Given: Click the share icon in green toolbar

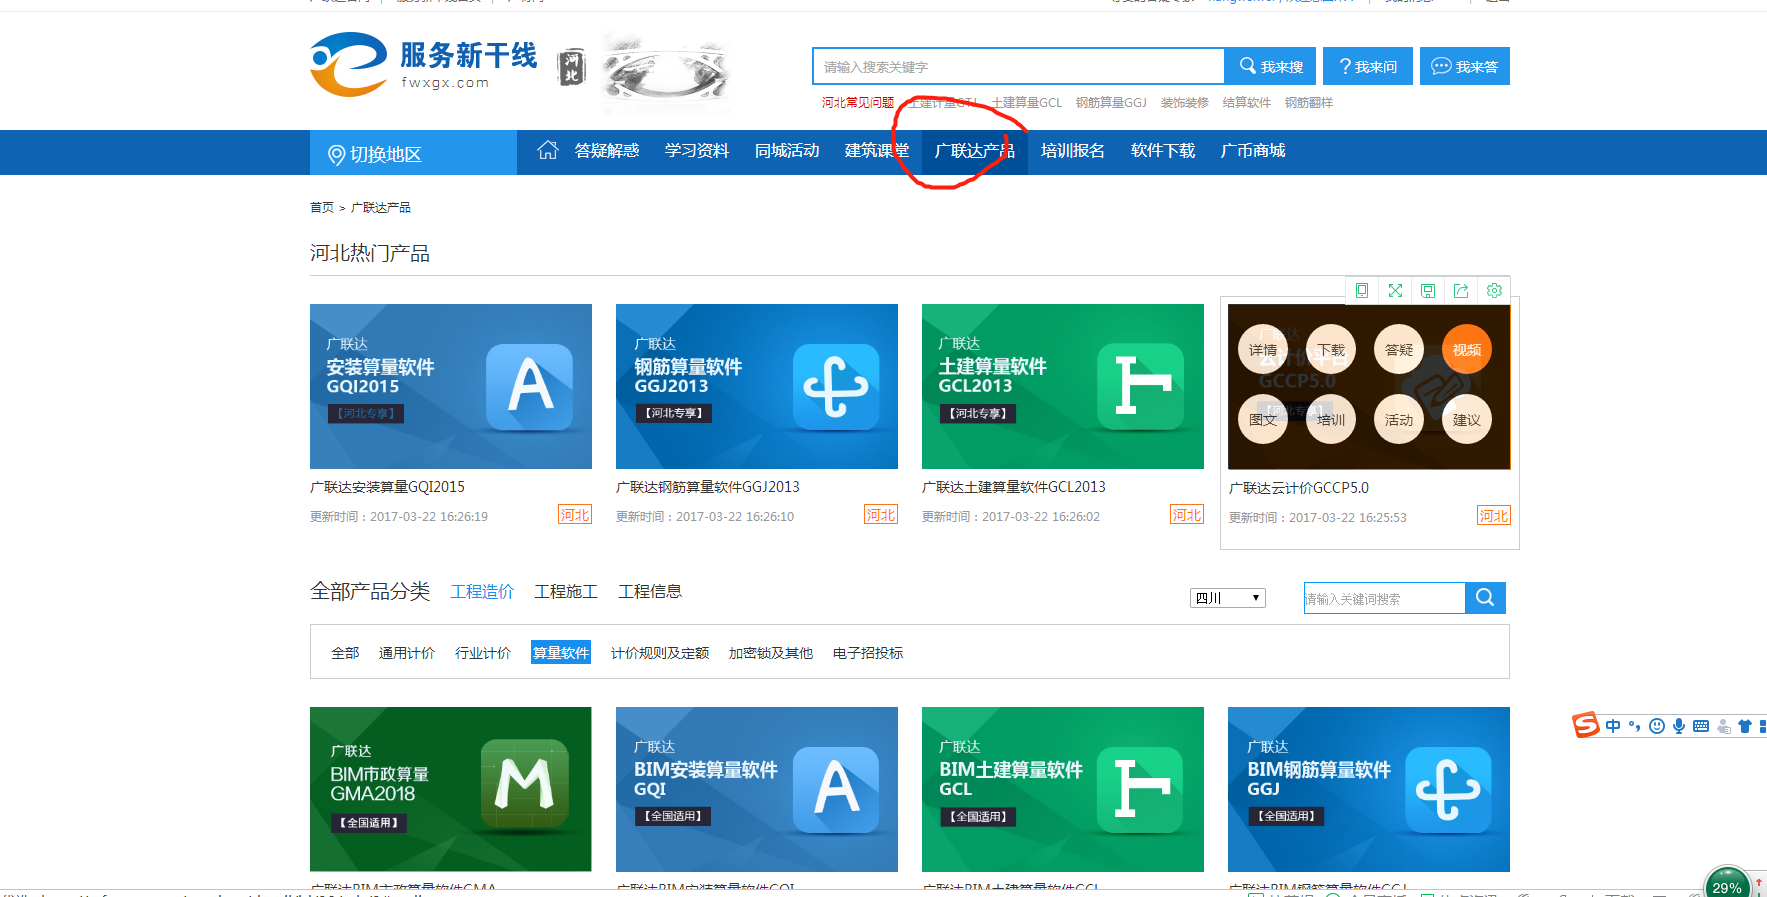Looking at the screenshot, I should point(1461,290).
